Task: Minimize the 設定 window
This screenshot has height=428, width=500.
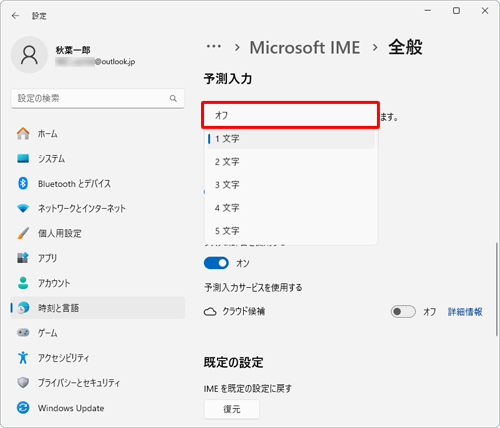Action: pos(428,11)
